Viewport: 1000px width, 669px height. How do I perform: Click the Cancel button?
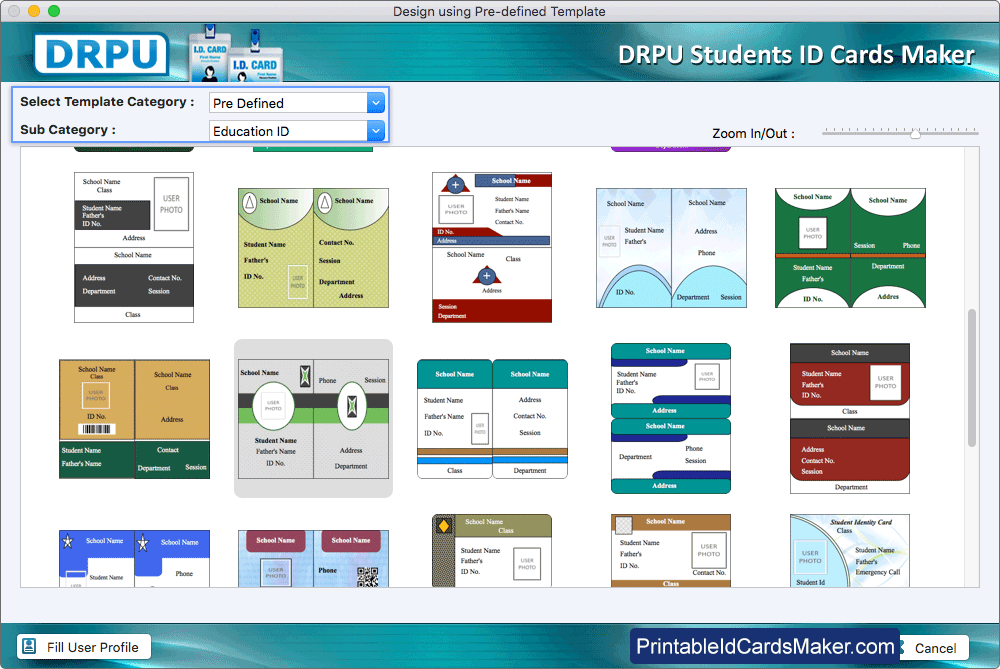pos(935,648)
